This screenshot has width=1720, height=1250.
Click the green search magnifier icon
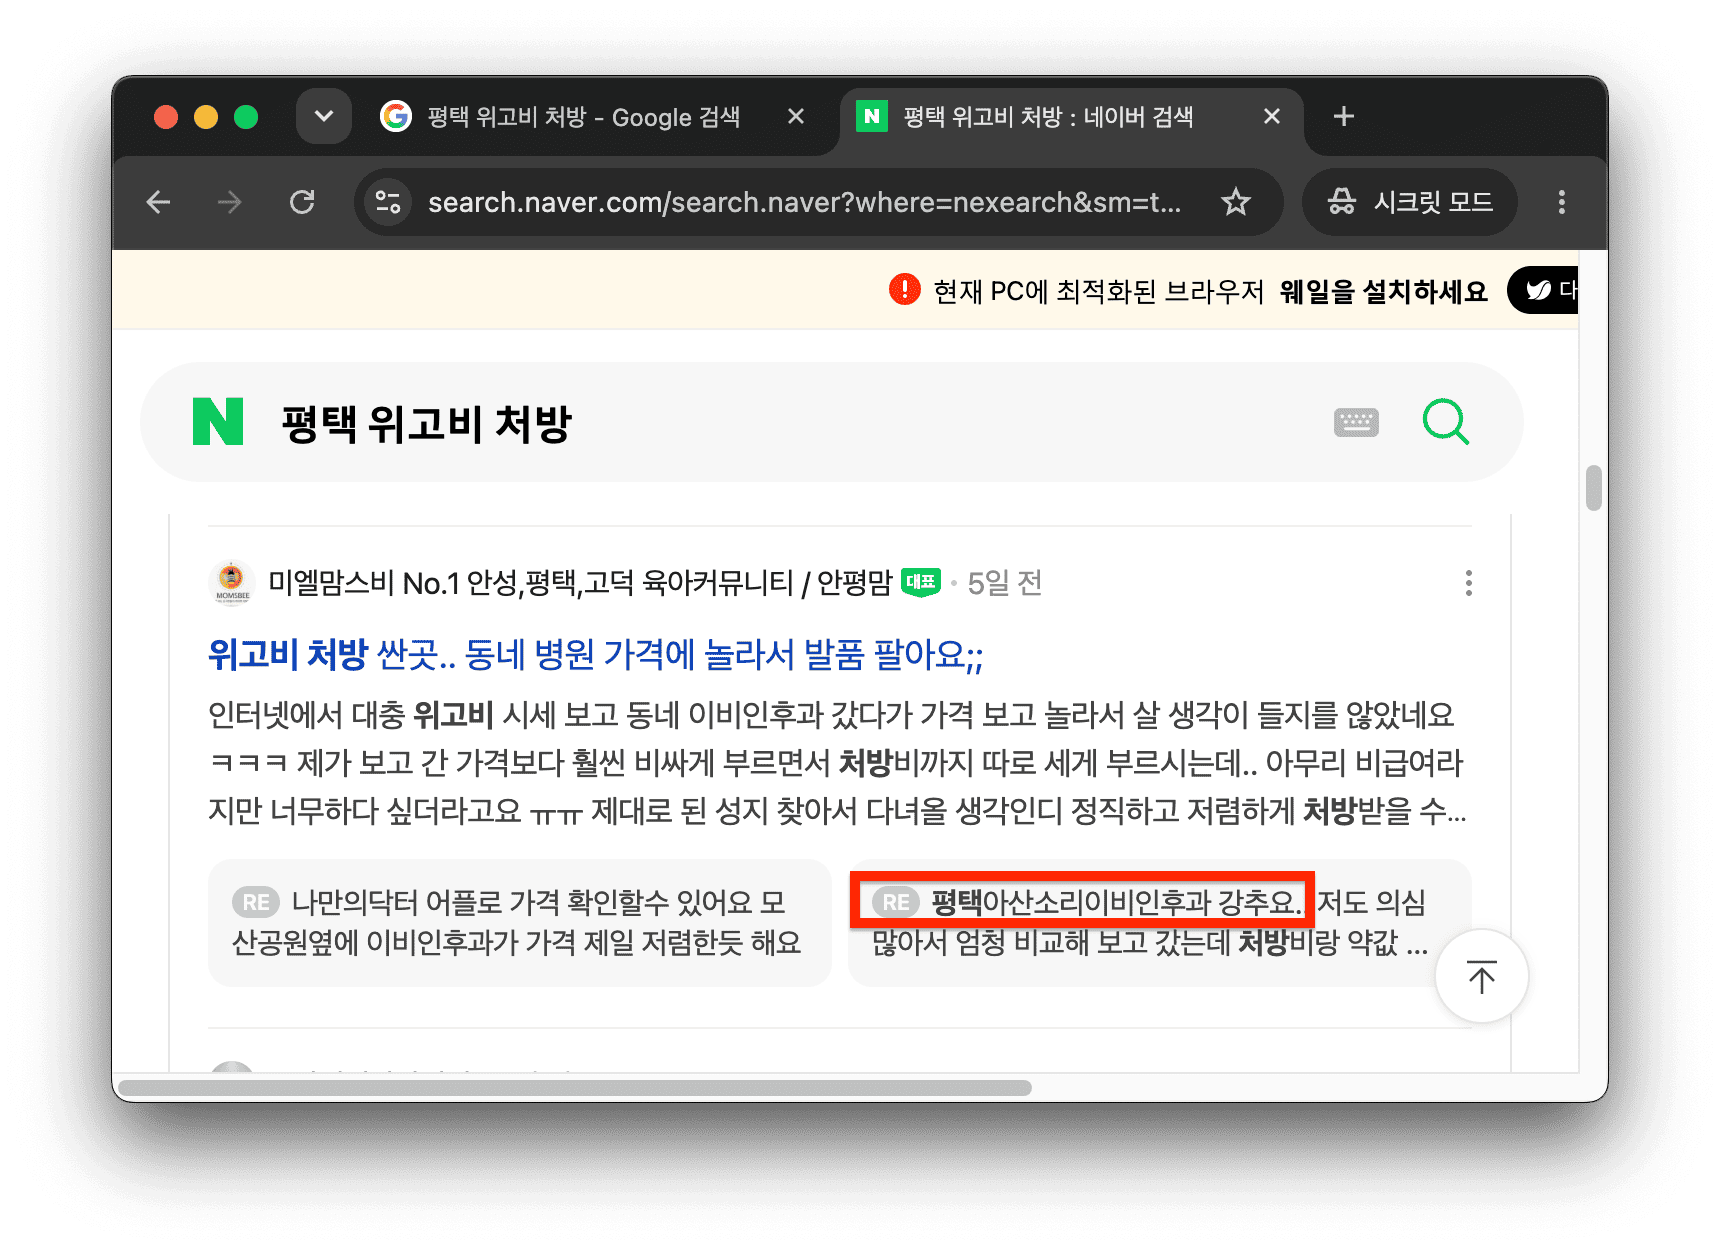pyautogui.click(x=1446, y=422)
